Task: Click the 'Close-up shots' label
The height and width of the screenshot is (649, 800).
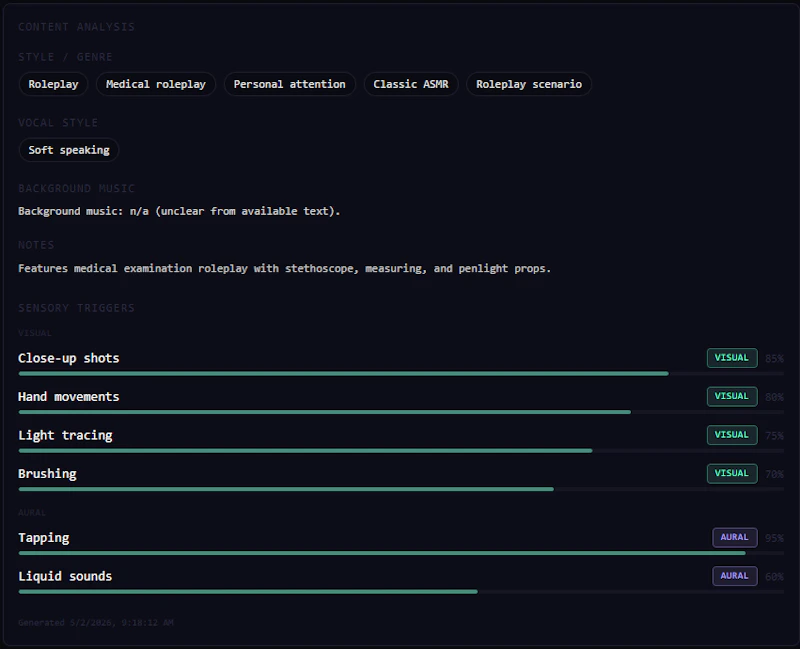Action: pos(68,358)
